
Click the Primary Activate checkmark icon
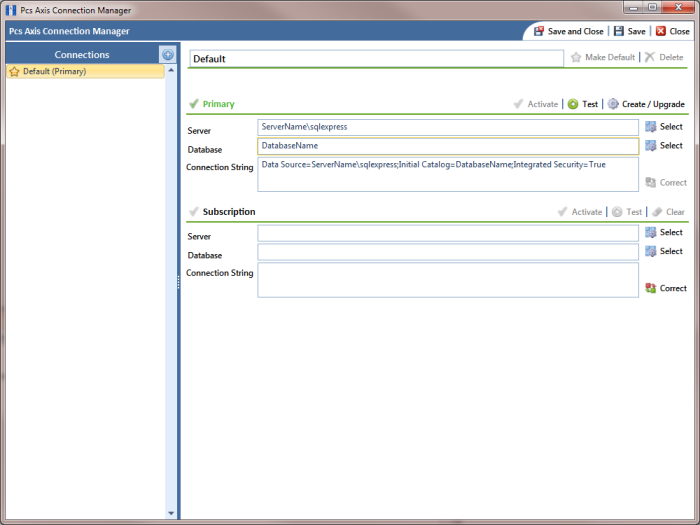click(x=518, y=104)
